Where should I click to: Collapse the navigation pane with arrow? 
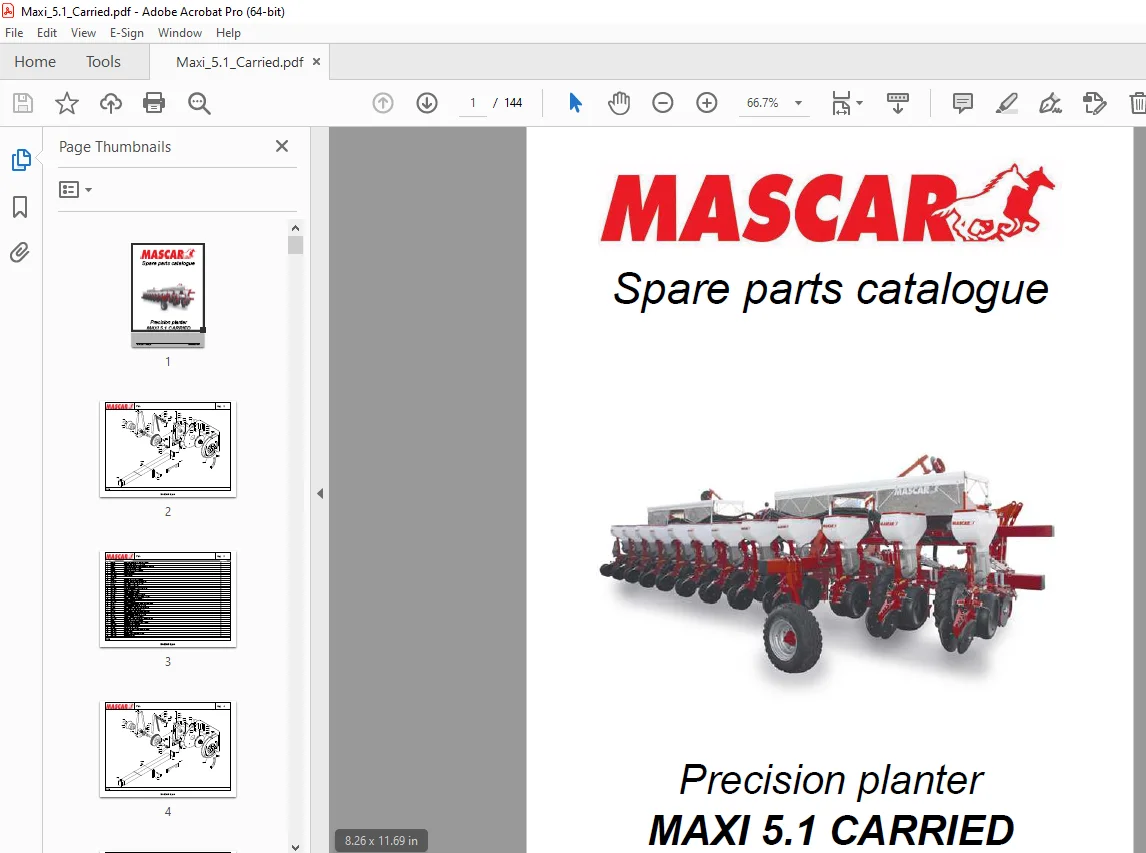tap(320, 493)
